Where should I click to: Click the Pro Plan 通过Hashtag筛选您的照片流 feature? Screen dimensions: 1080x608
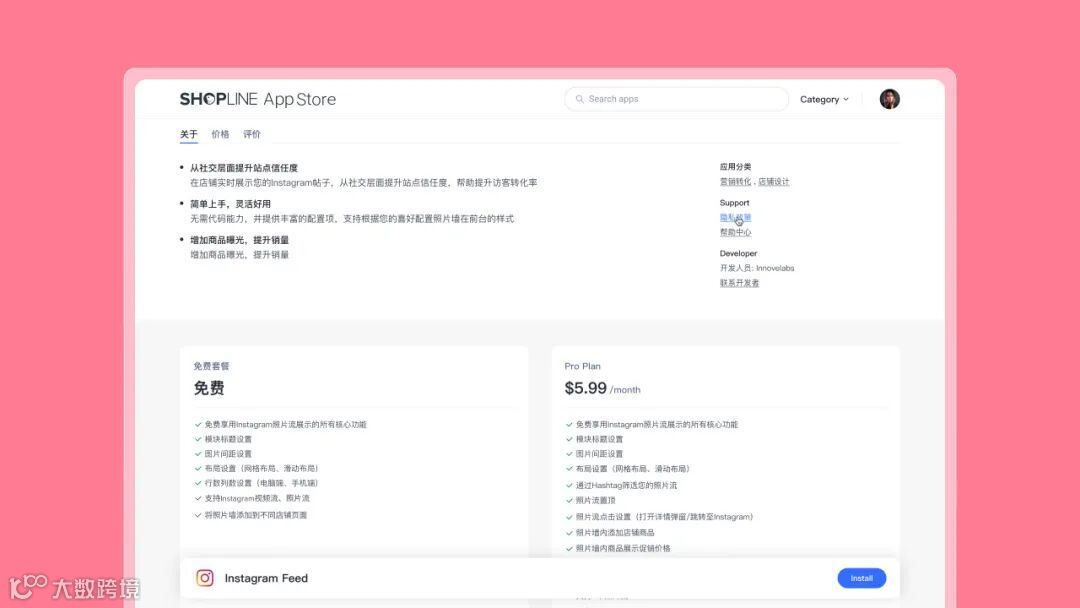click(626, 485)
